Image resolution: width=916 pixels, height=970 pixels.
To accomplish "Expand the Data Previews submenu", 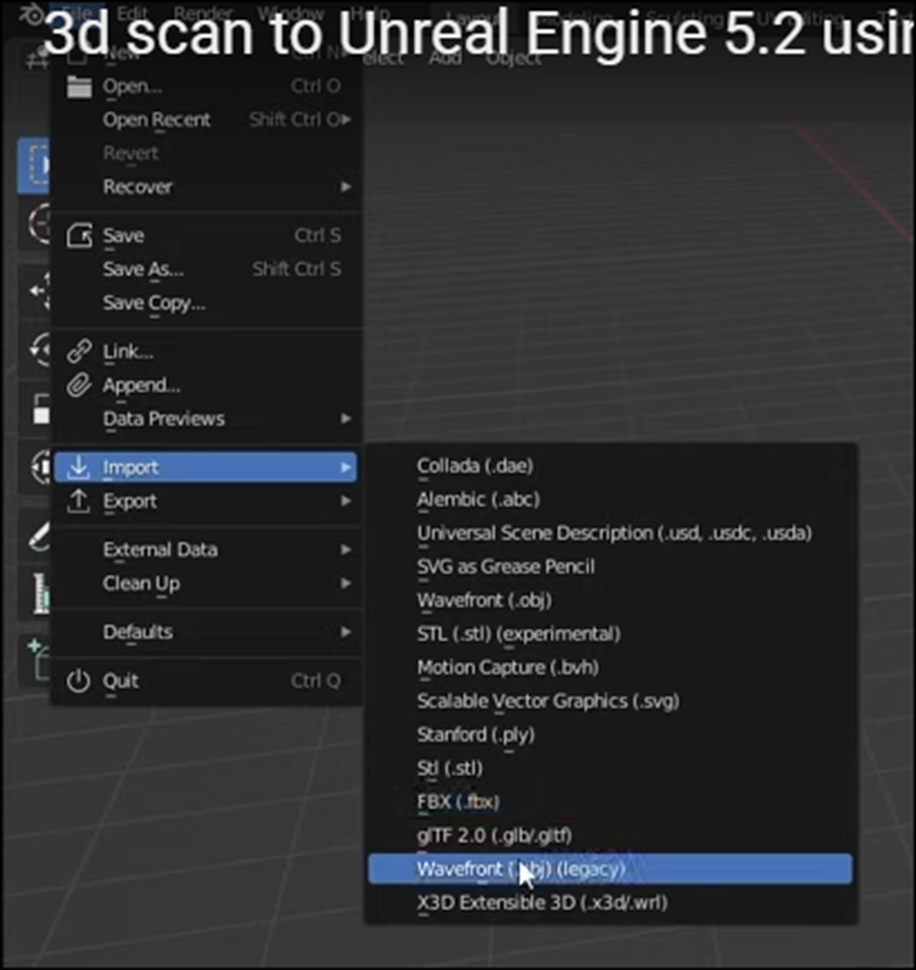I will point(206,419).
